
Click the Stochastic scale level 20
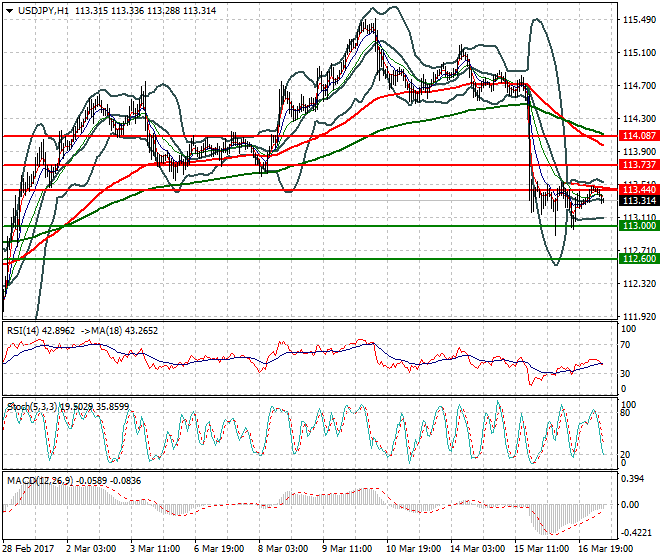[x=625, y=455]
